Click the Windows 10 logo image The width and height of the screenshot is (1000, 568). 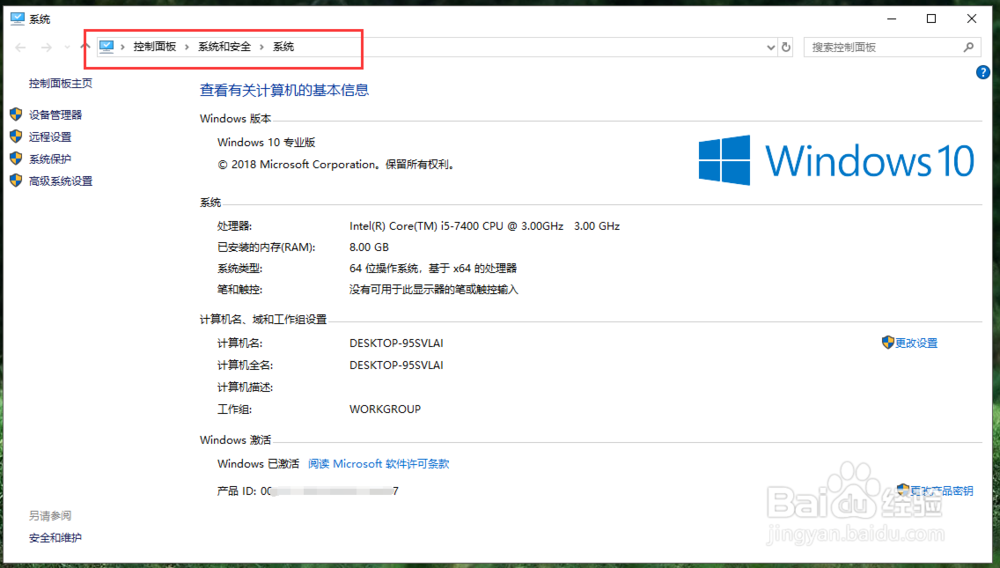836,160
